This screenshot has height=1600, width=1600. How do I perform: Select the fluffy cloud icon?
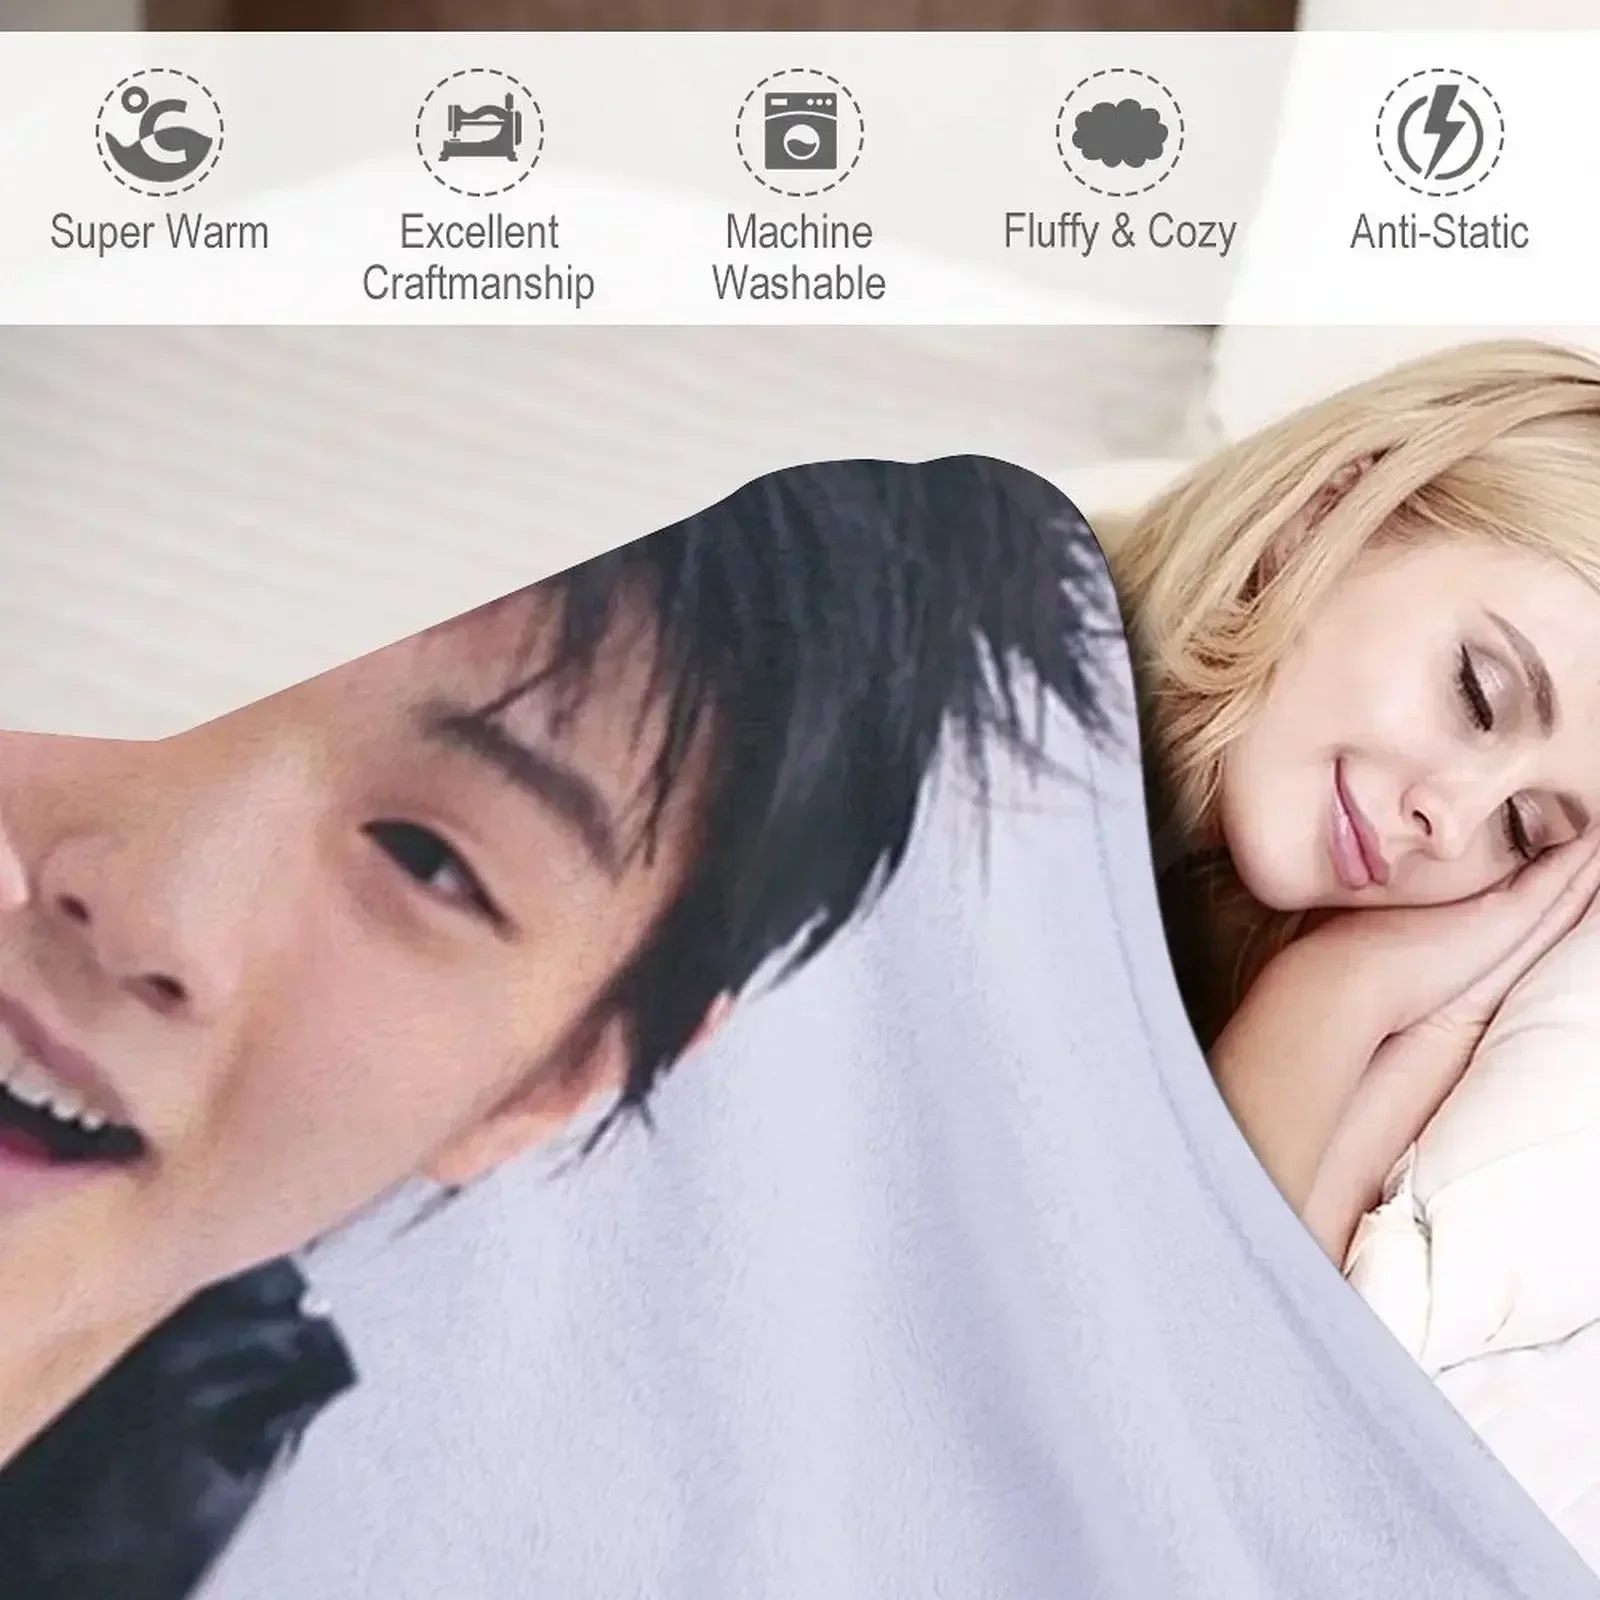click(x=1120, y=131)
